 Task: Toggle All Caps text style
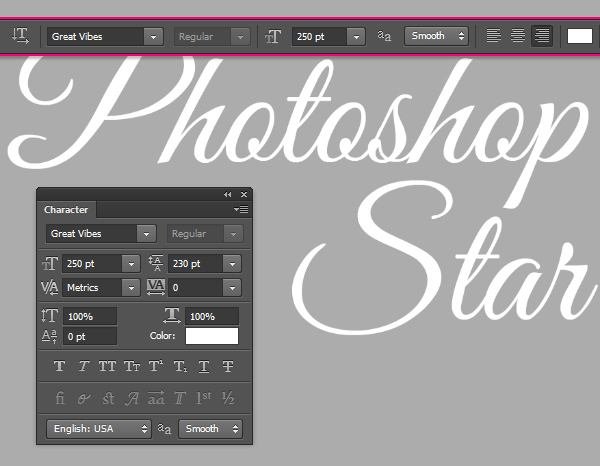107,366
